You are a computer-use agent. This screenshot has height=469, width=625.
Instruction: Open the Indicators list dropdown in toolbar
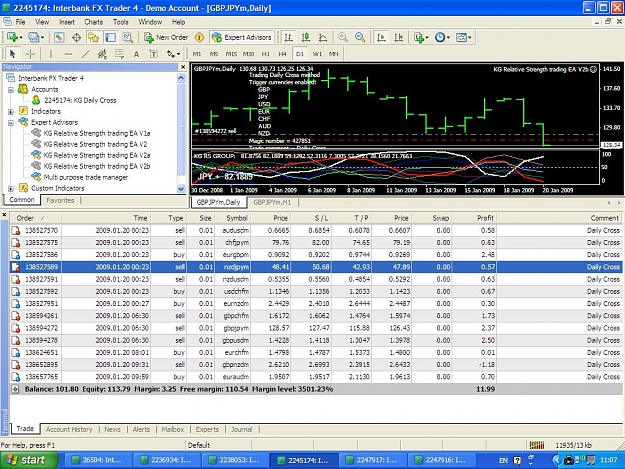[421, 37]
